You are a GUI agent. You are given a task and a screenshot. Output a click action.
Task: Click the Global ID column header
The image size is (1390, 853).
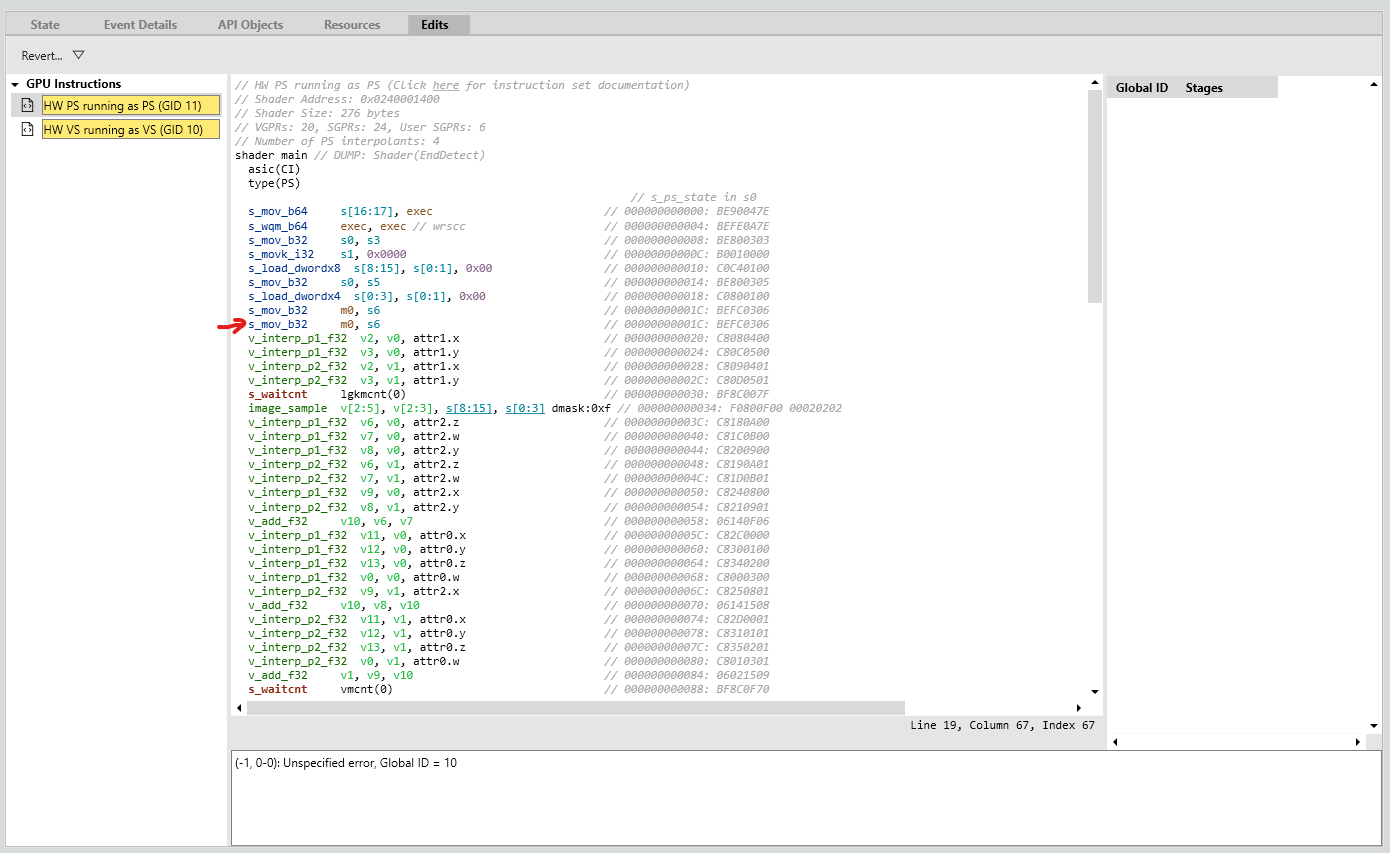pos(1142,88)
